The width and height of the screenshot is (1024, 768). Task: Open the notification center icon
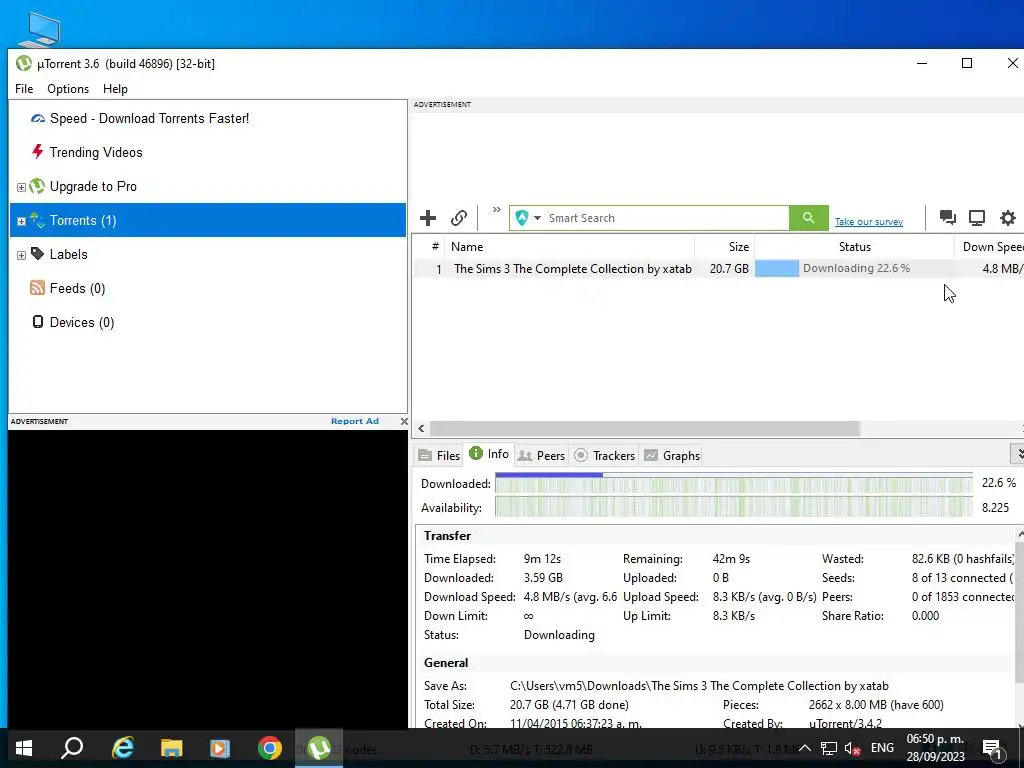992,749
